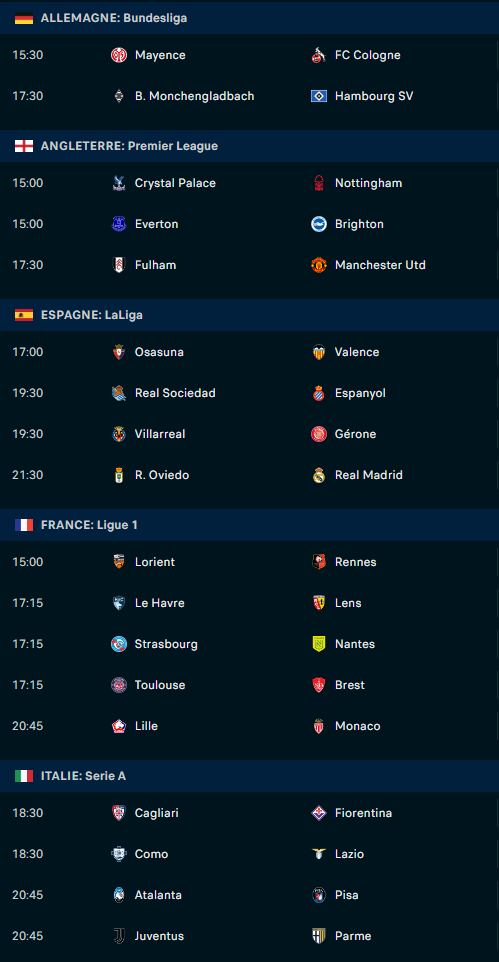Open the FRANCE: Ligue 1 header
This screenshot has height=962, width=499.
pos(249,525)
